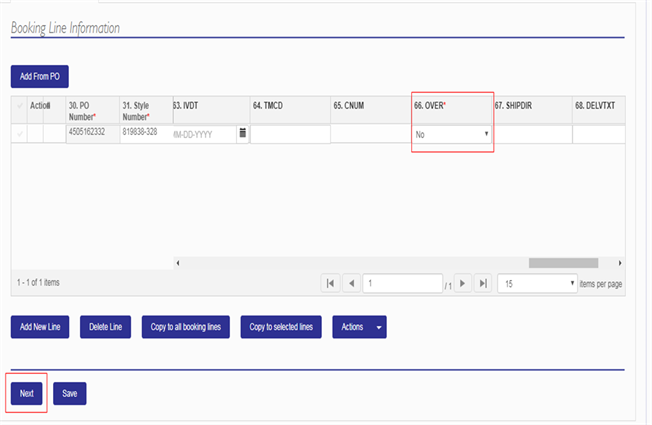The width and height of the screenshot is (652, 425).
Task: Click the page number input field
Action: click(401, 284)
